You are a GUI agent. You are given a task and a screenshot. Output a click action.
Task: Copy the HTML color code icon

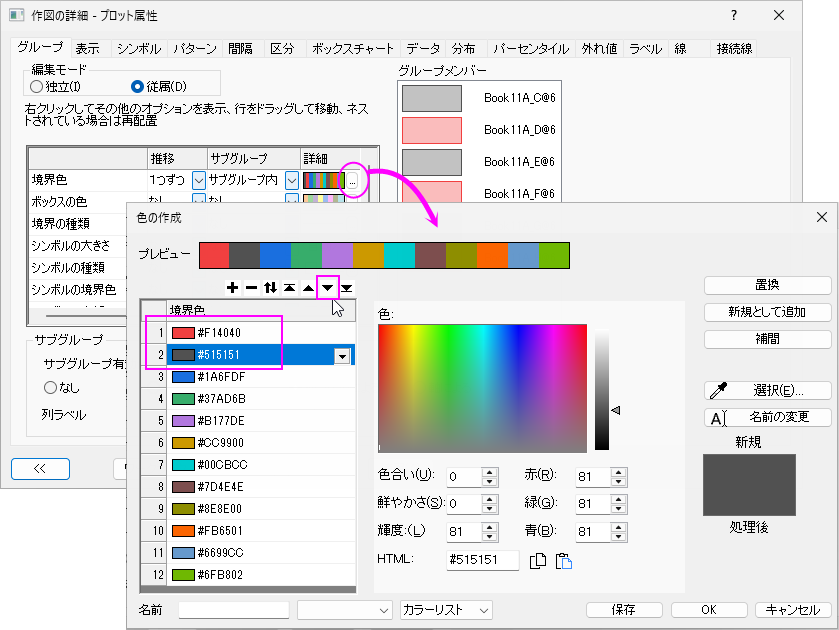(x=538, y=560)
